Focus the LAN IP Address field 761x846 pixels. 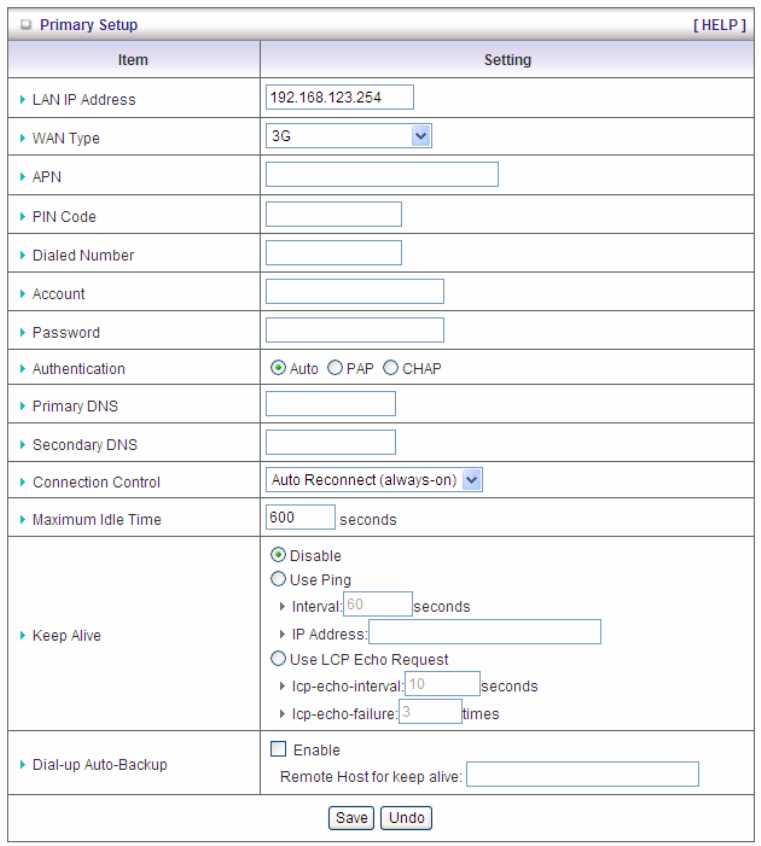(x=339, y=97)
